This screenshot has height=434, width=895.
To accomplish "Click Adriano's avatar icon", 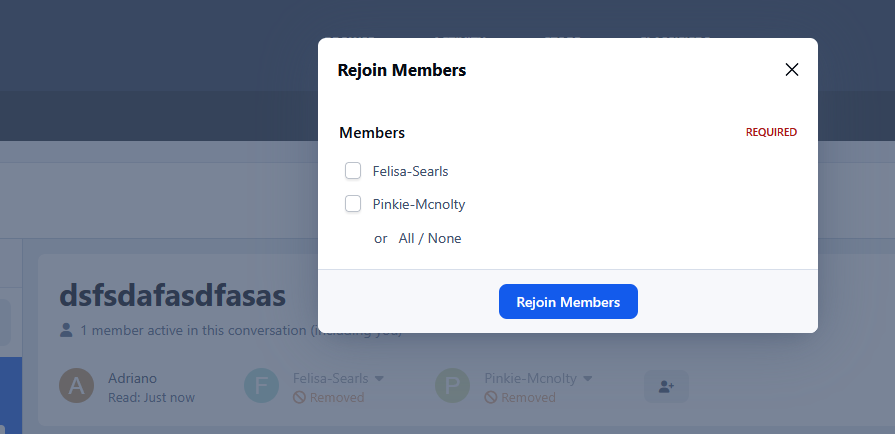I will tap(78, 386).
